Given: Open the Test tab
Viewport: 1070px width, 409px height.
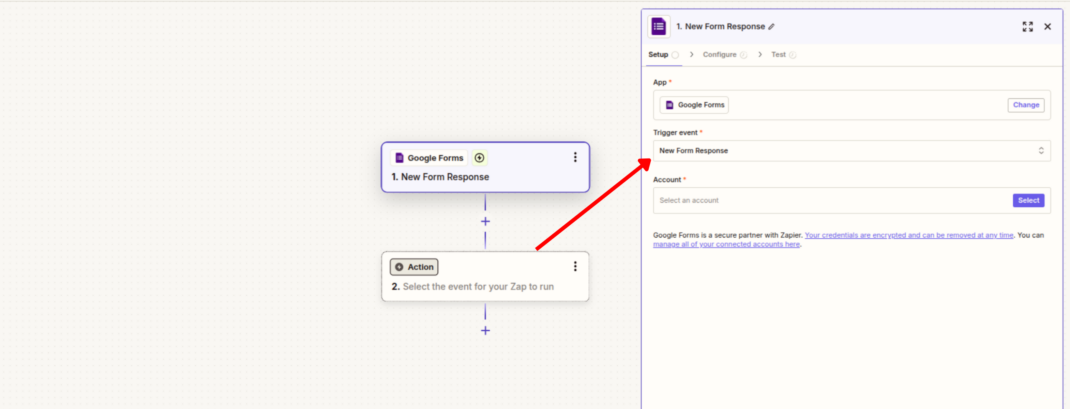Looking at the screenshot, I should tap(783, 55).
